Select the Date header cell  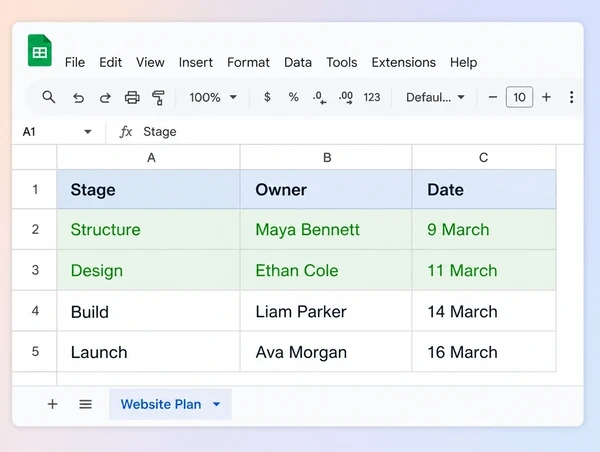tap(484, 189)
